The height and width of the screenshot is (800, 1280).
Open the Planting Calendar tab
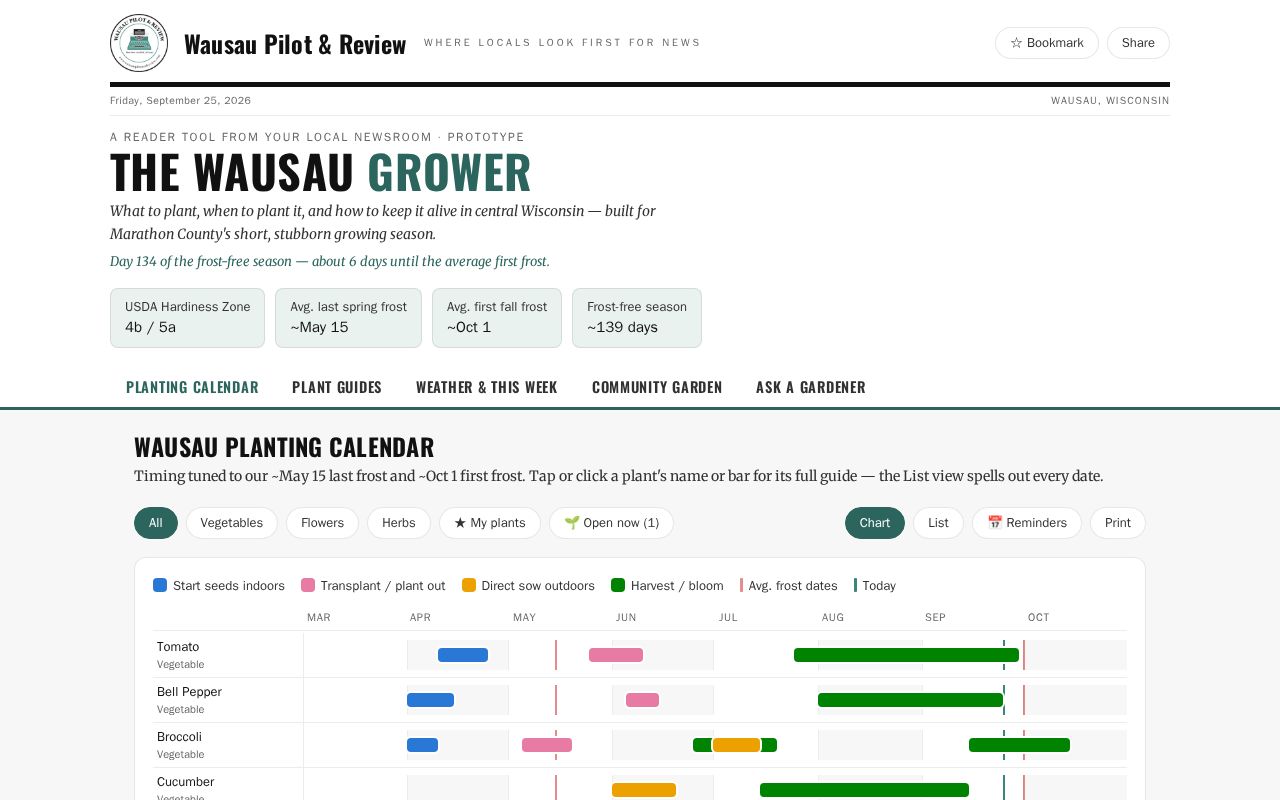click(x=192, y=387)
